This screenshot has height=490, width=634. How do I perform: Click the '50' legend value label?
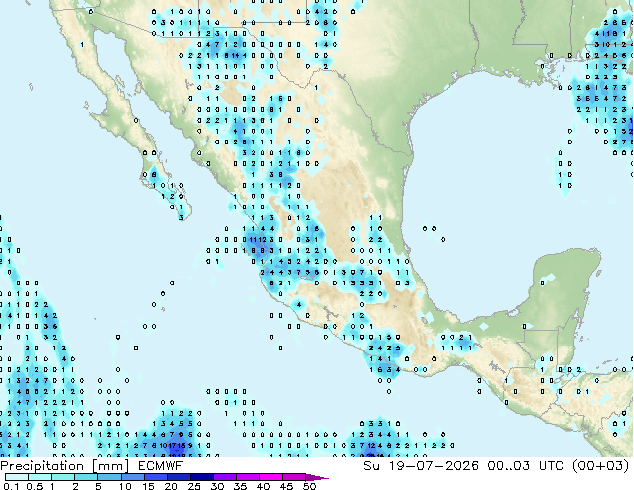[309, 486]
